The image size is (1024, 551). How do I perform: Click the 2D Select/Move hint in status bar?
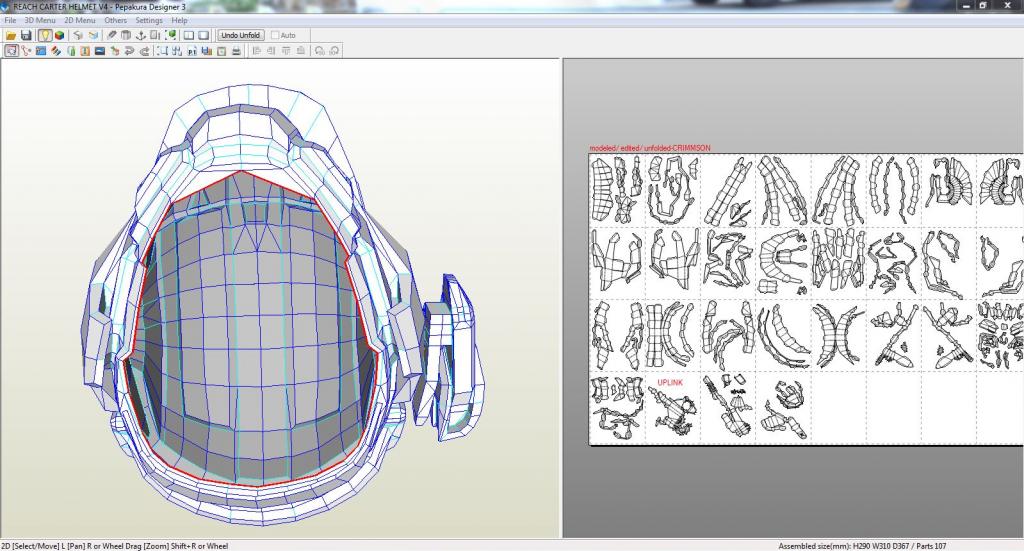(114, 546)
